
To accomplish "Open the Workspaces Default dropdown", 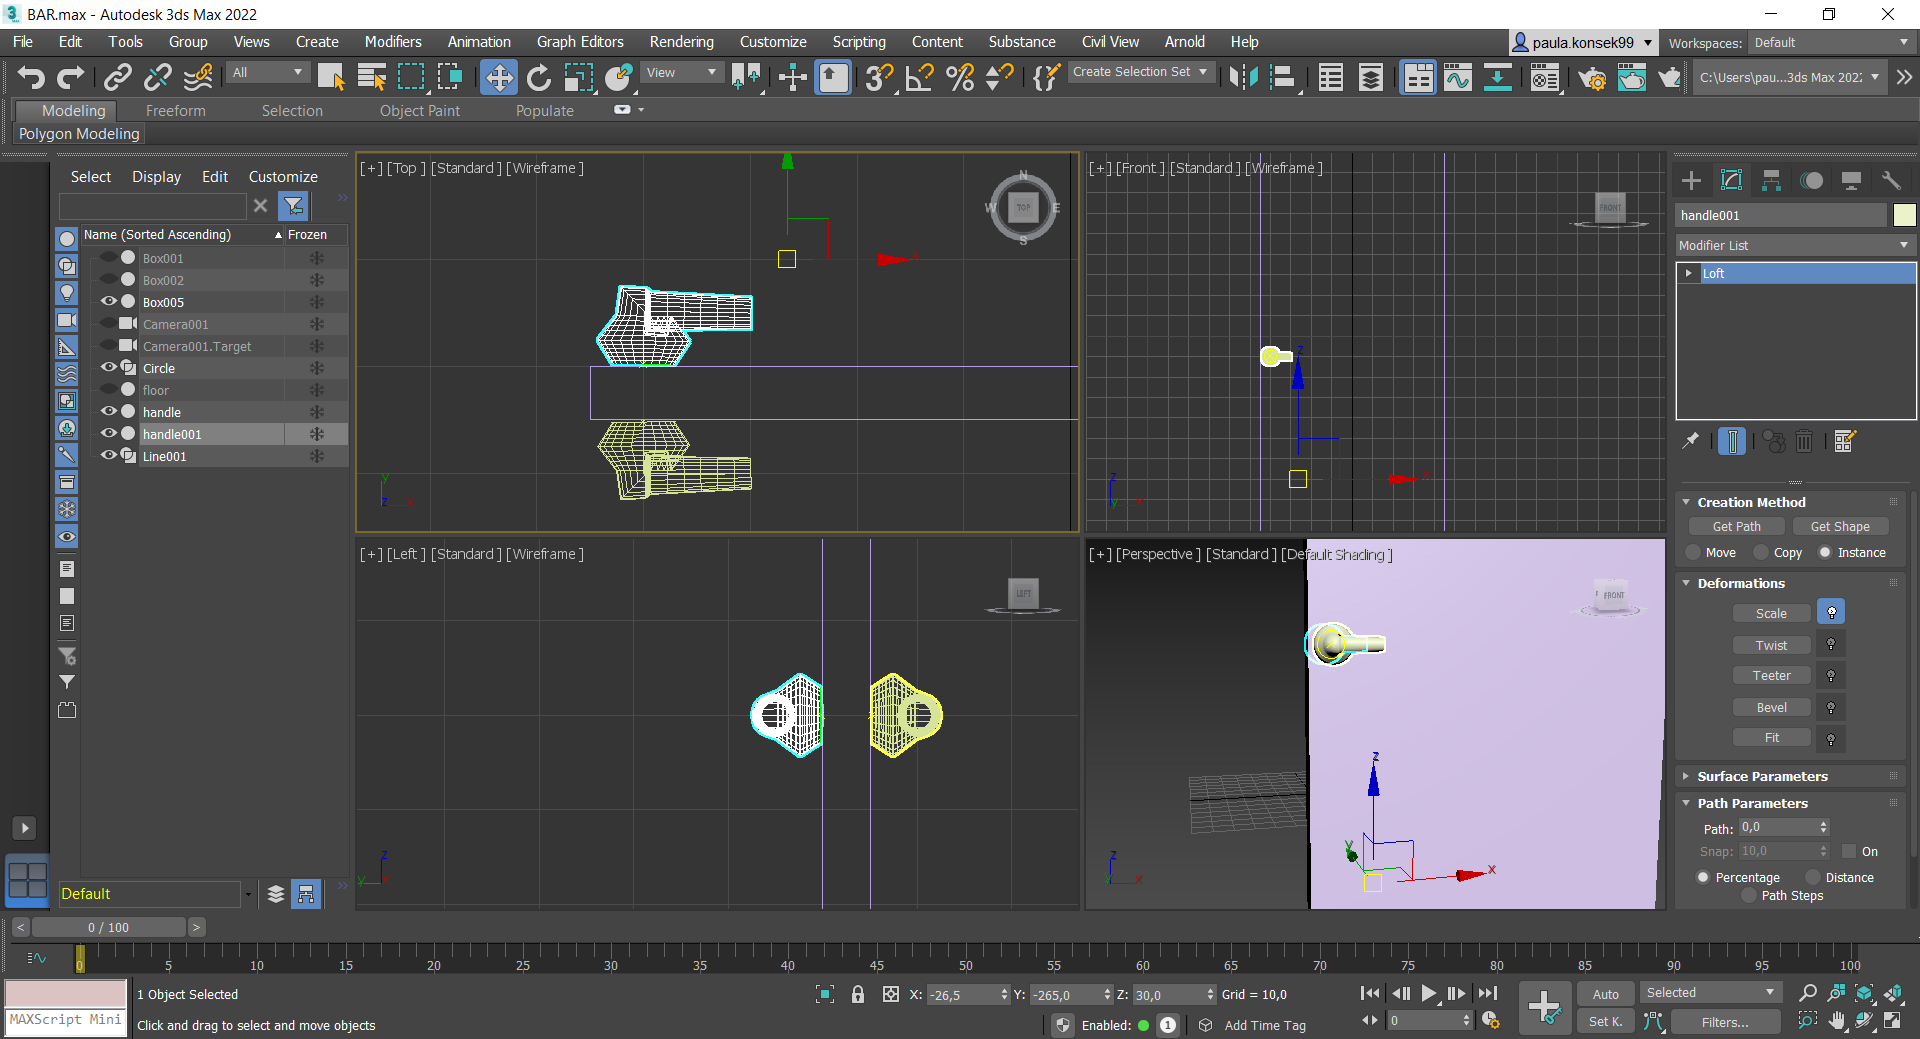I will coord(1830,43).
